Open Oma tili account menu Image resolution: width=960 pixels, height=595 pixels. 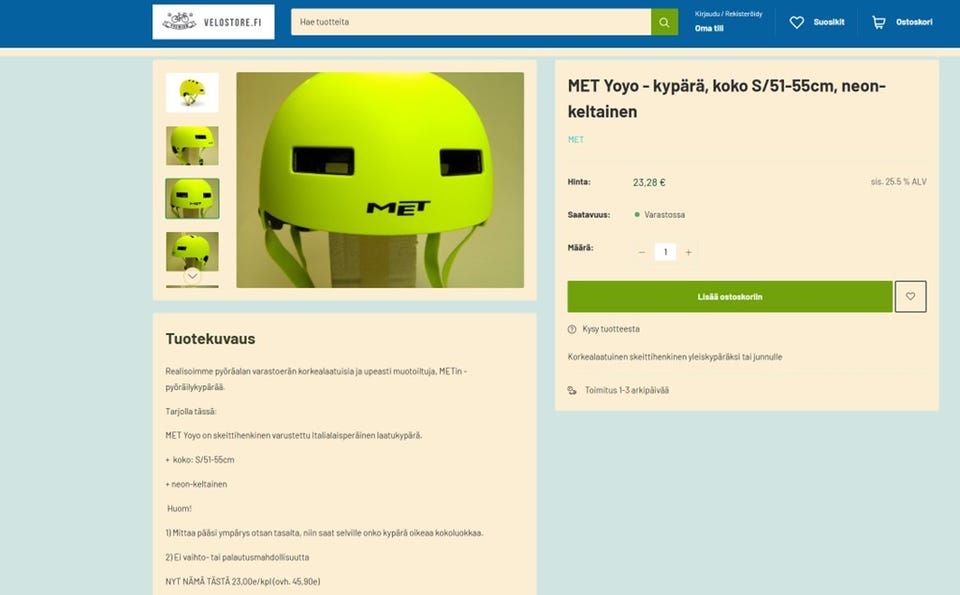709,28
